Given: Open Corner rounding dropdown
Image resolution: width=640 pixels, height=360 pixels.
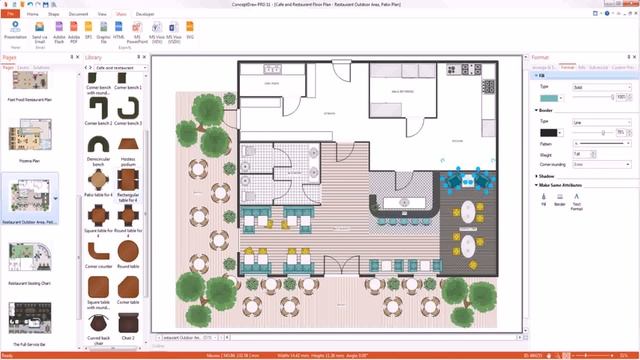Looking at the screenshot, I should pyautogui.click(x=602, y=164).
